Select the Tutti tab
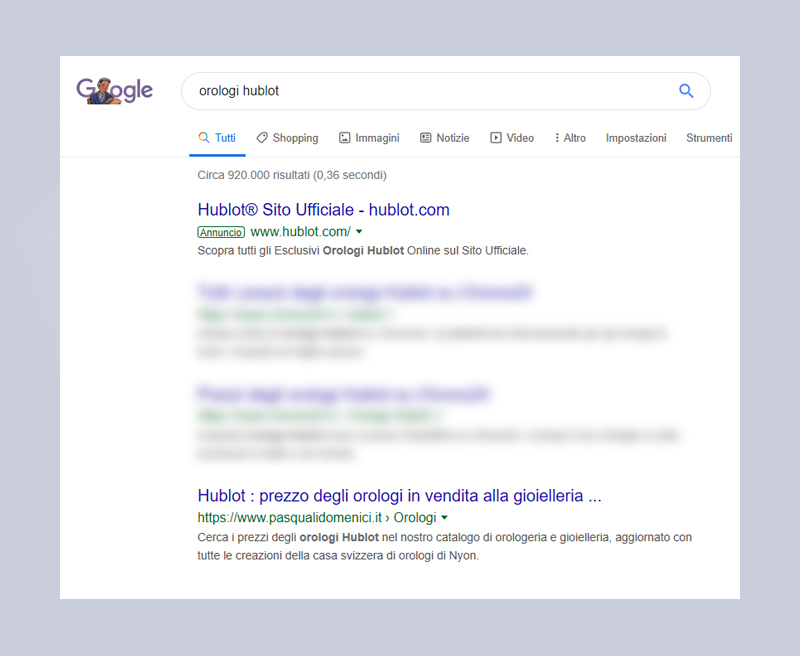The width and height of the screenshot is (800, 656). (x=217, y=138)
